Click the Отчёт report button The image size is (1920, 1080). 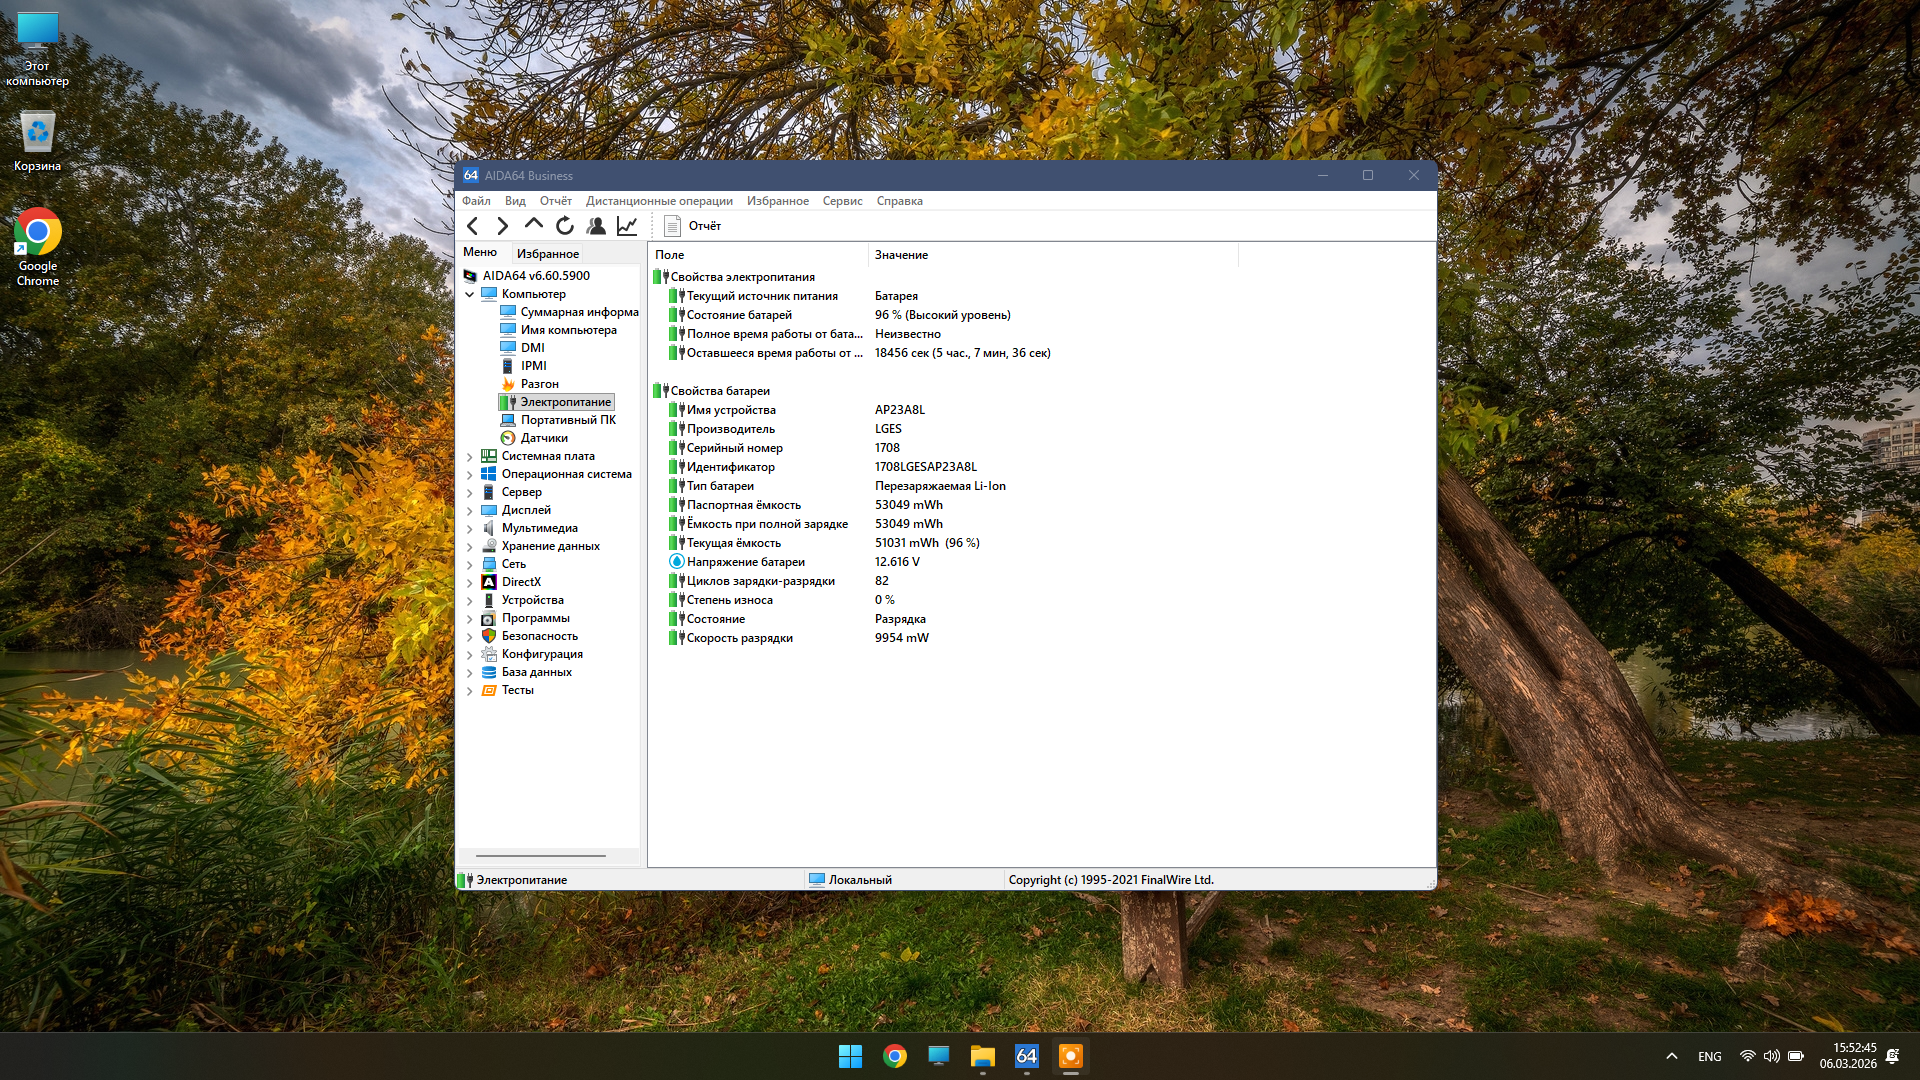coord(692,226)
